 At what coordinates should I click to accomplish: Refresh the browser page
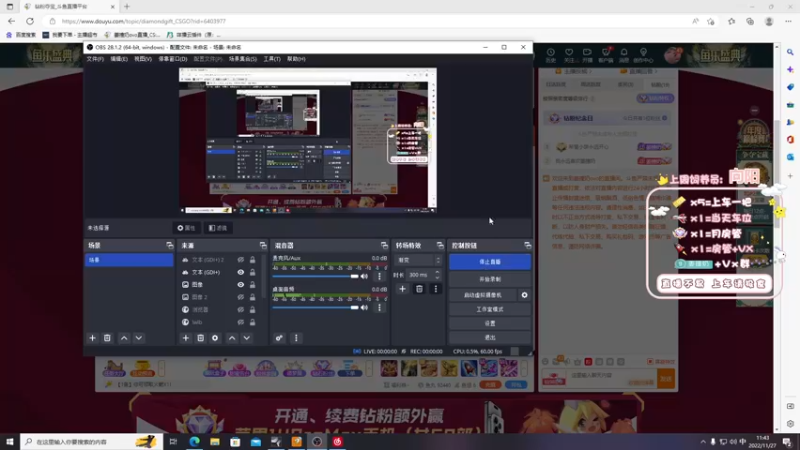tap(30, 21)
